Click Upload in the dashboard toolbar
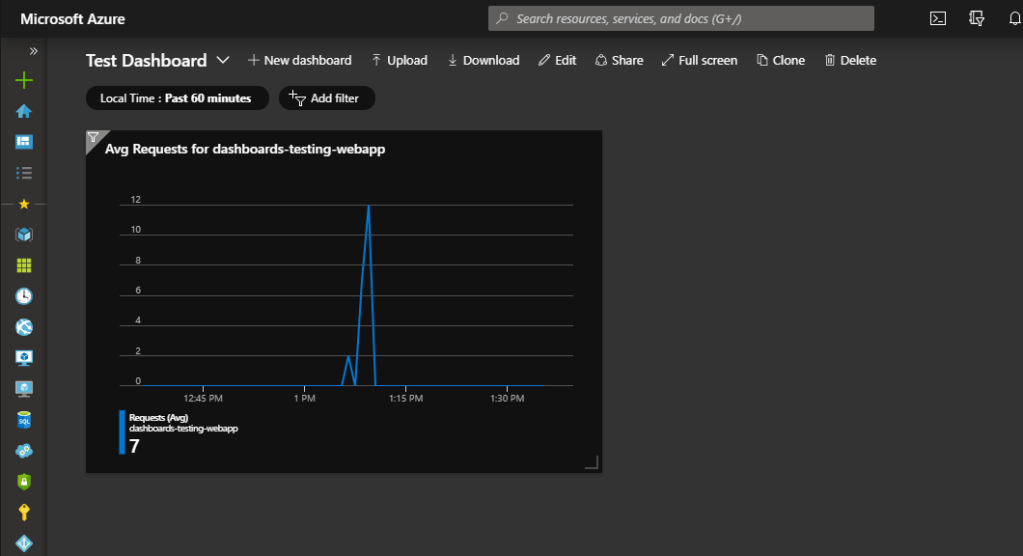The width and height of the screenshot is (1023, 556). tap(399, 60)
